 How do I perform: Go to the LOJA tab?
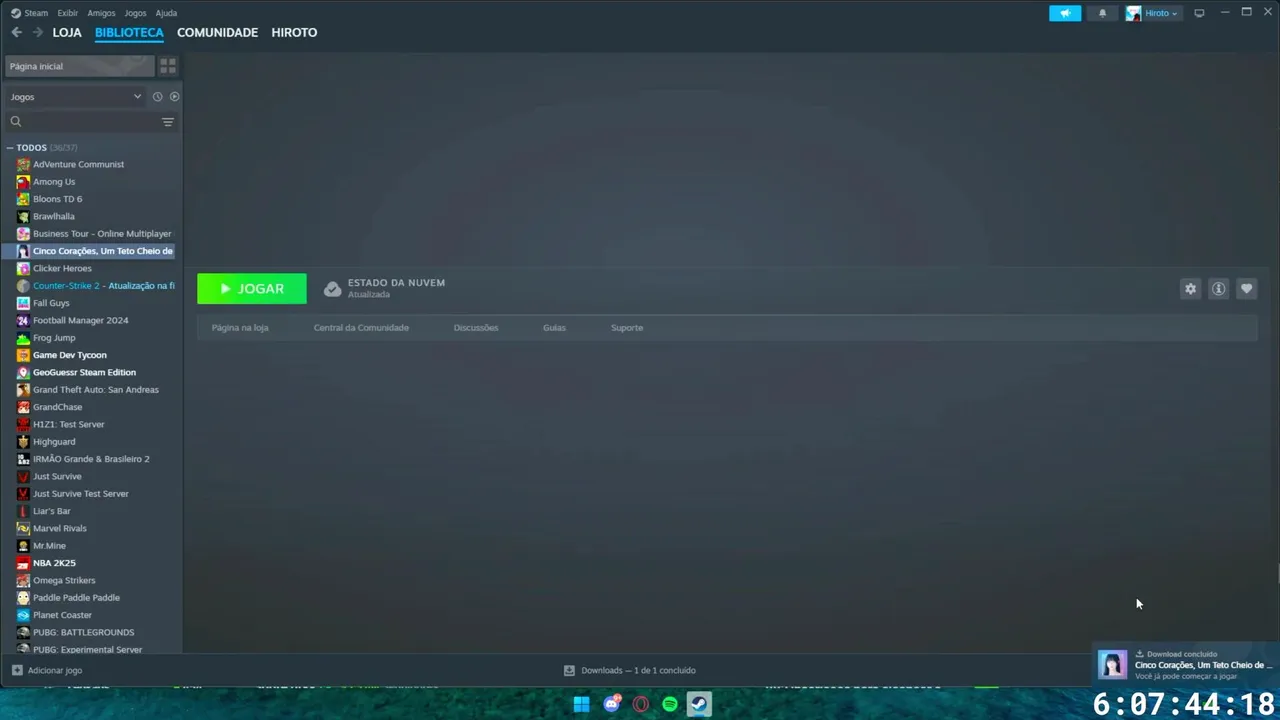tap(67, 32)
